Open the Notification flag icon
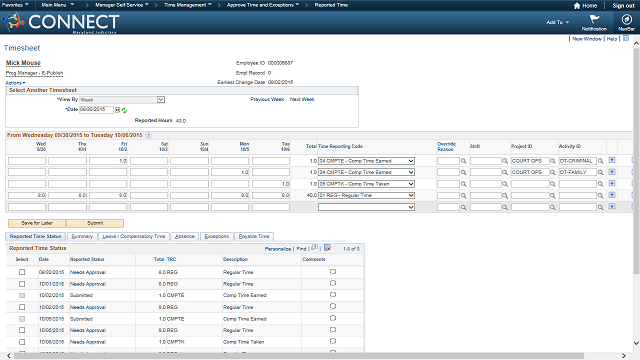This screenshot has height=360, width=640. click(x=594, y=19)
